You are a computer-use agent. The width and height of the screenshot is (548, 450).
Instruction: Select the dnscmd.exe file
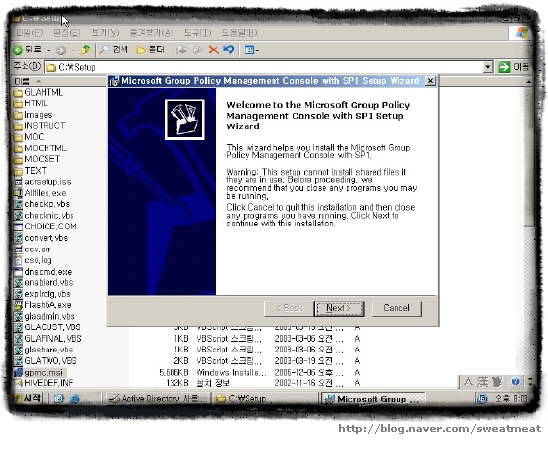[x=43, y=272]
